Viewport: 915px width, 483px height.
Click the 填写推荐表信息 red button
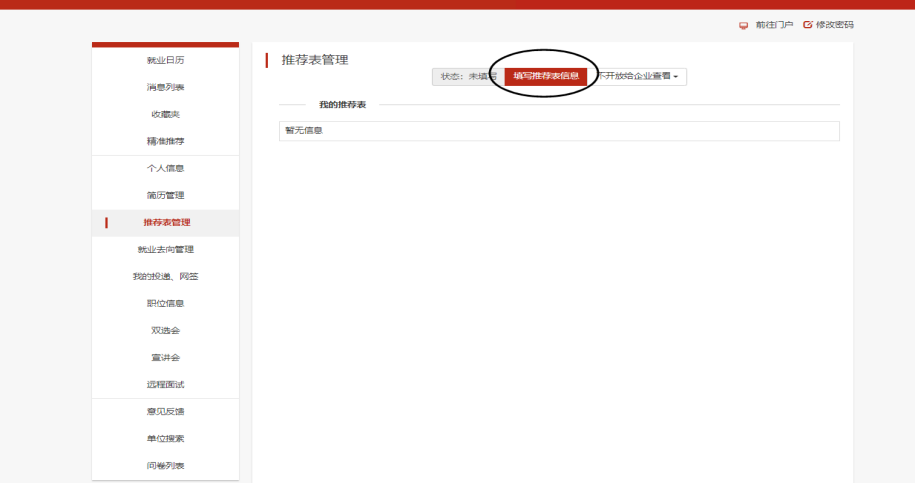[546, 76]
